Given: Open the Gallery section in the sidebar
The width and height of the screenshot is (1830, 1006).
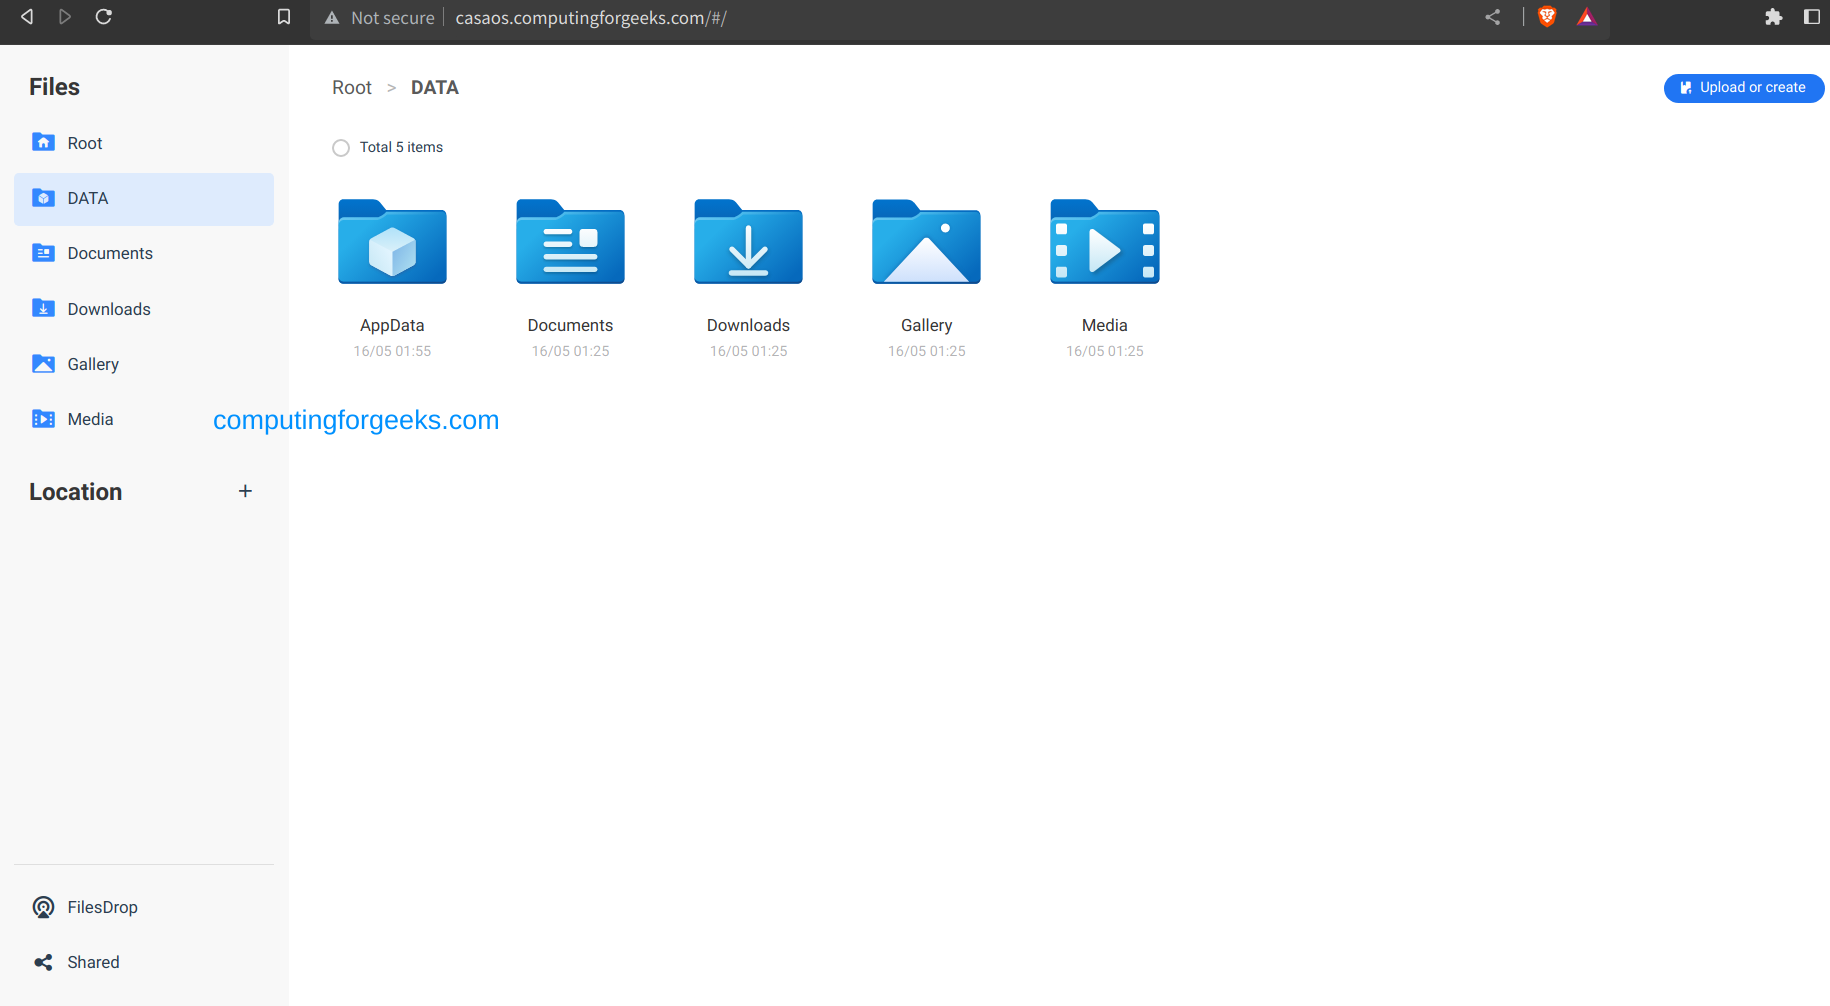Looking at the screenshot, I should coord(93,363).
